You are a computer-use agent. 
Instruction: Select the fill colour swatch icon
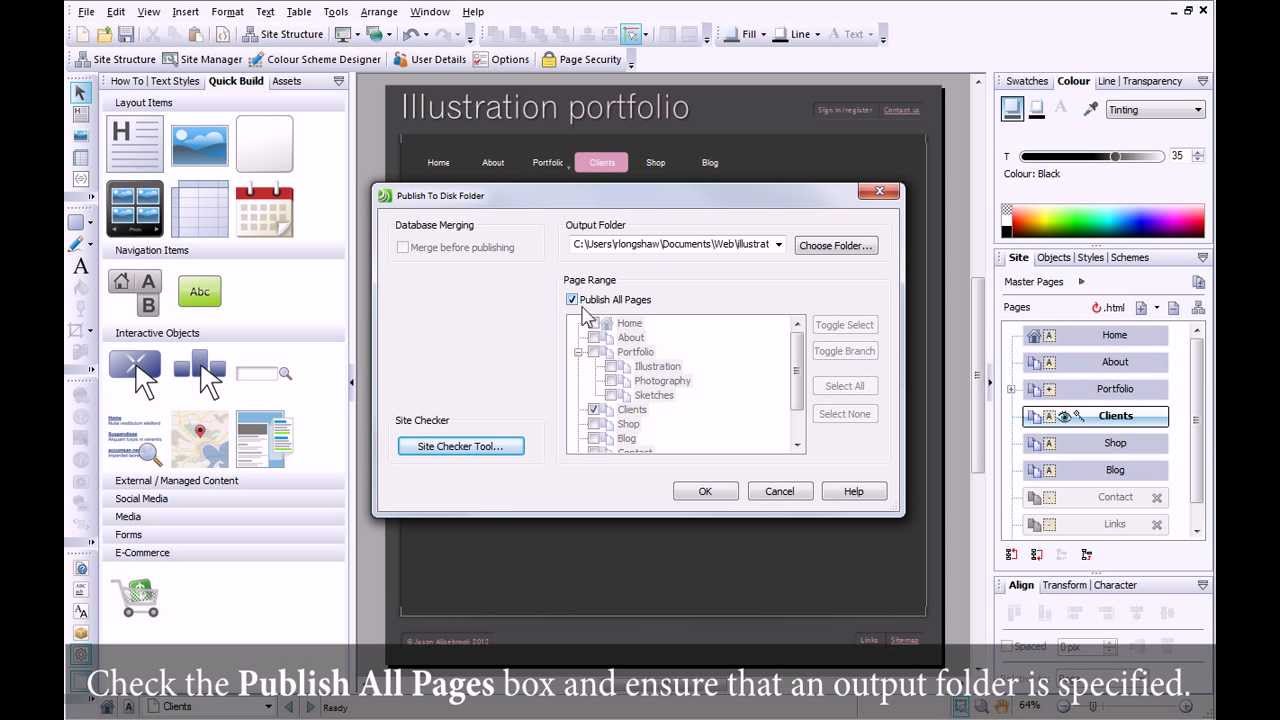tap(1013, 109)
